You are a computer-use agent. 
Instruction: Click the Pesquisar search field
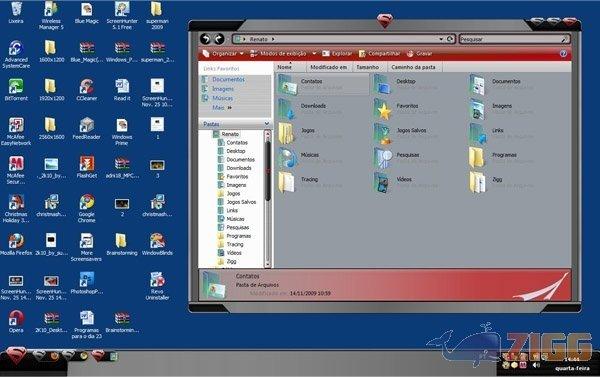coord(514,39)
